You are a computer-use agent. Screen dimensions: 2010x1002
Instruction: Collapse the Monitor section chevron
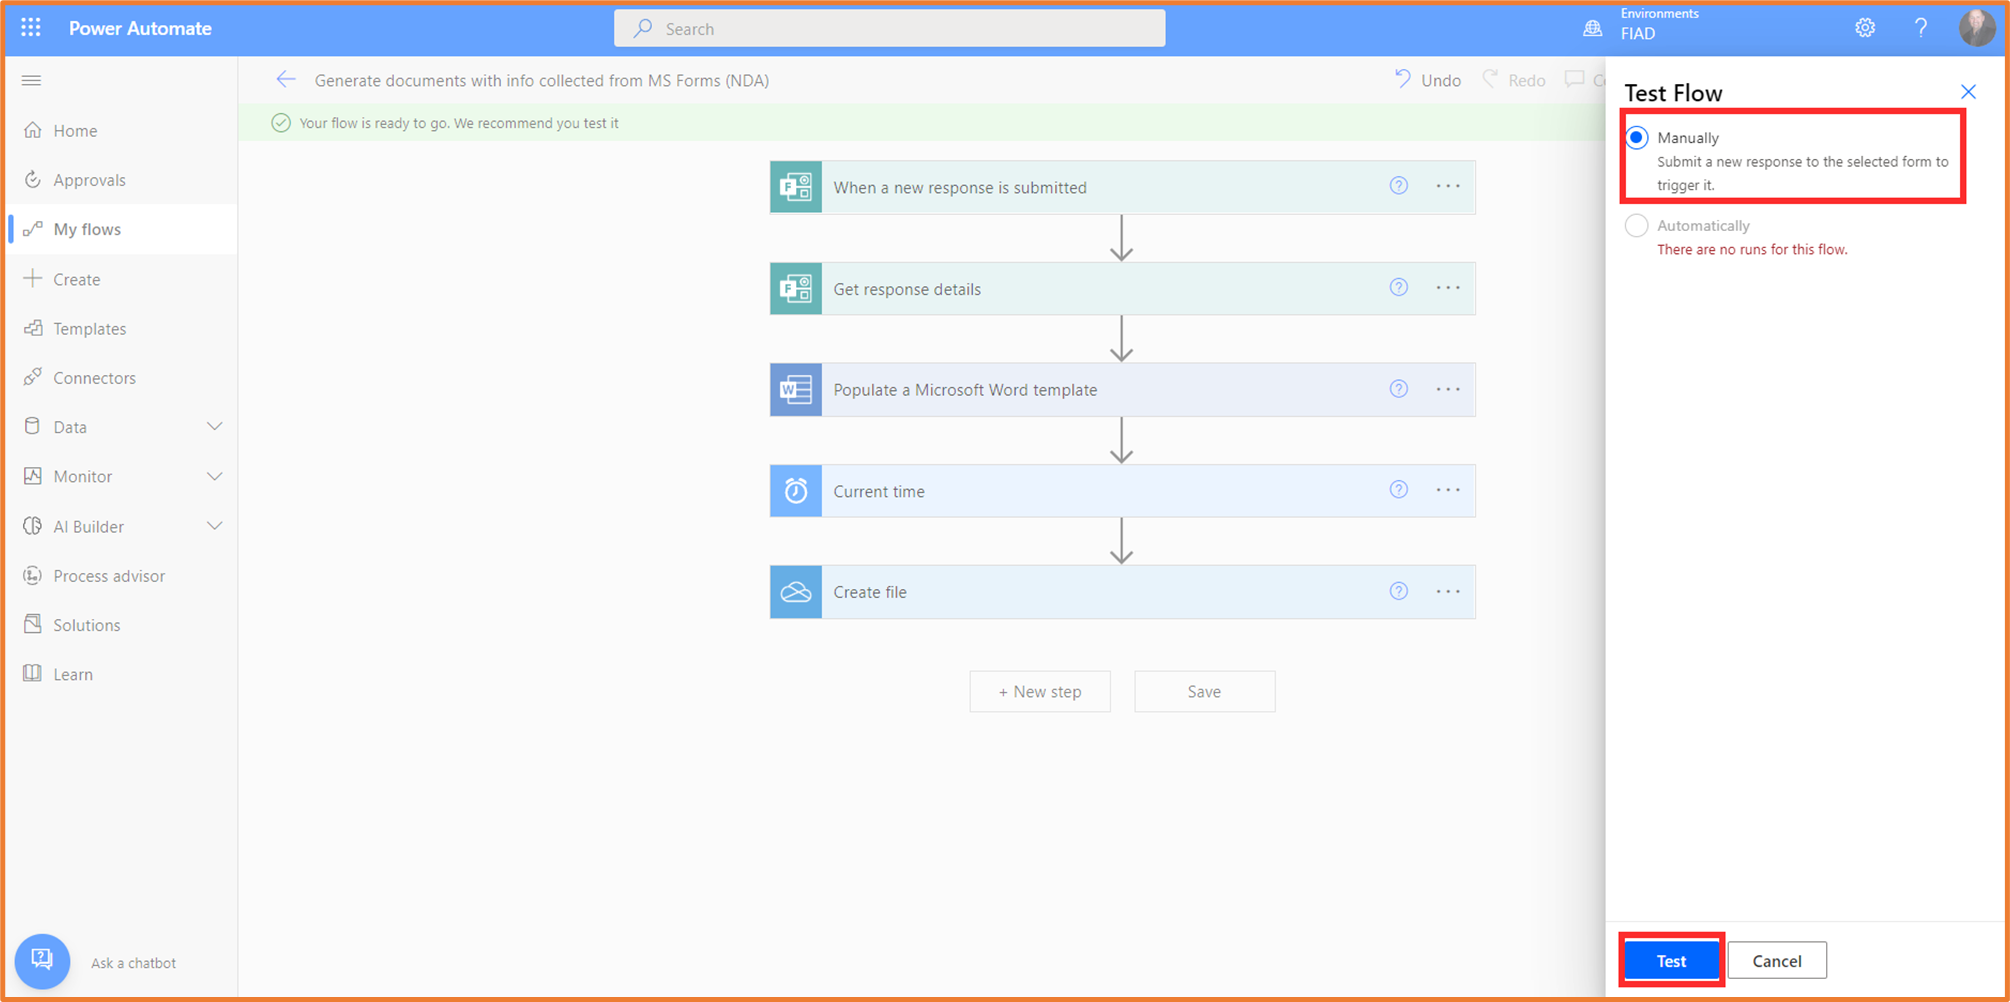215,476
